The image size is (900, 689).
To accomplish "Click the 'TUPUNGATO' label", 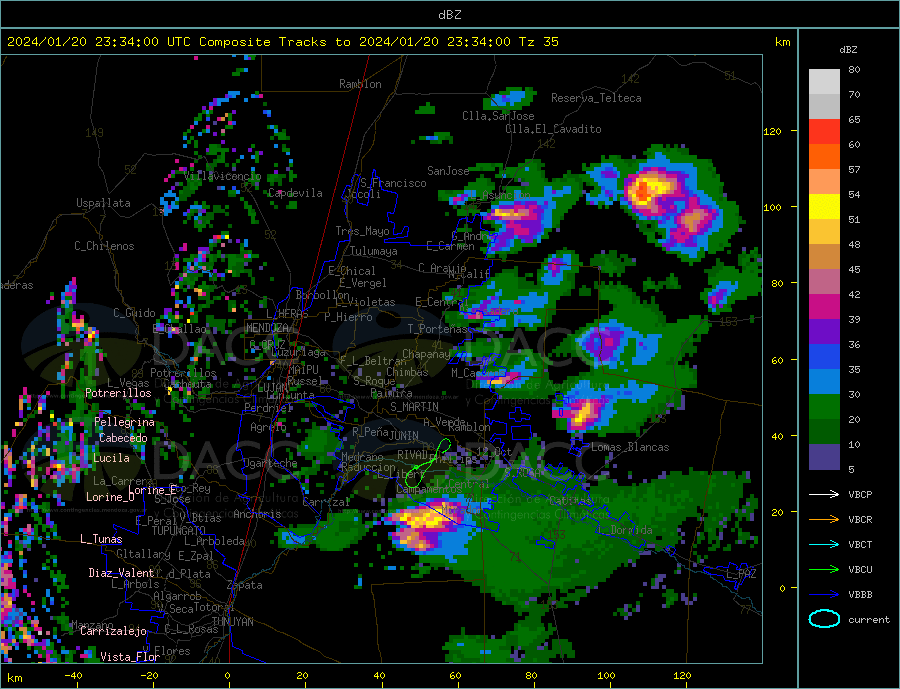I will pos(178,531).
